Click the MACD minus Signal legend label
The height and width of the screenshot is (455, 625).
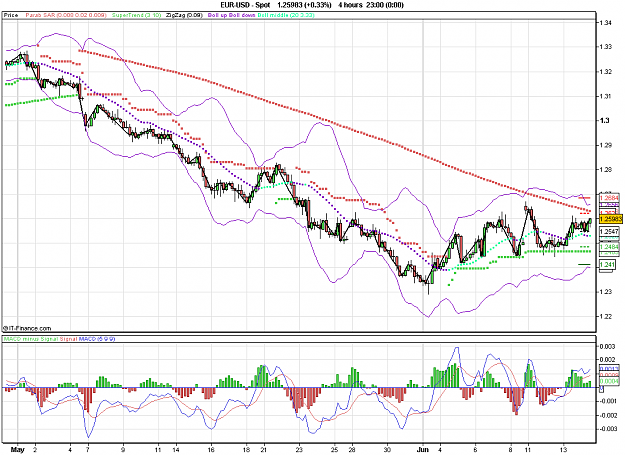[x=31, y=339]
